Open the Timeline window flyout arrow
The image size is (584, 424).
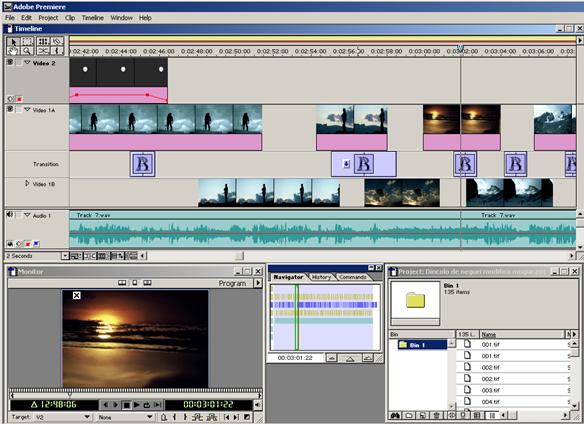click(x=580, y=40)
